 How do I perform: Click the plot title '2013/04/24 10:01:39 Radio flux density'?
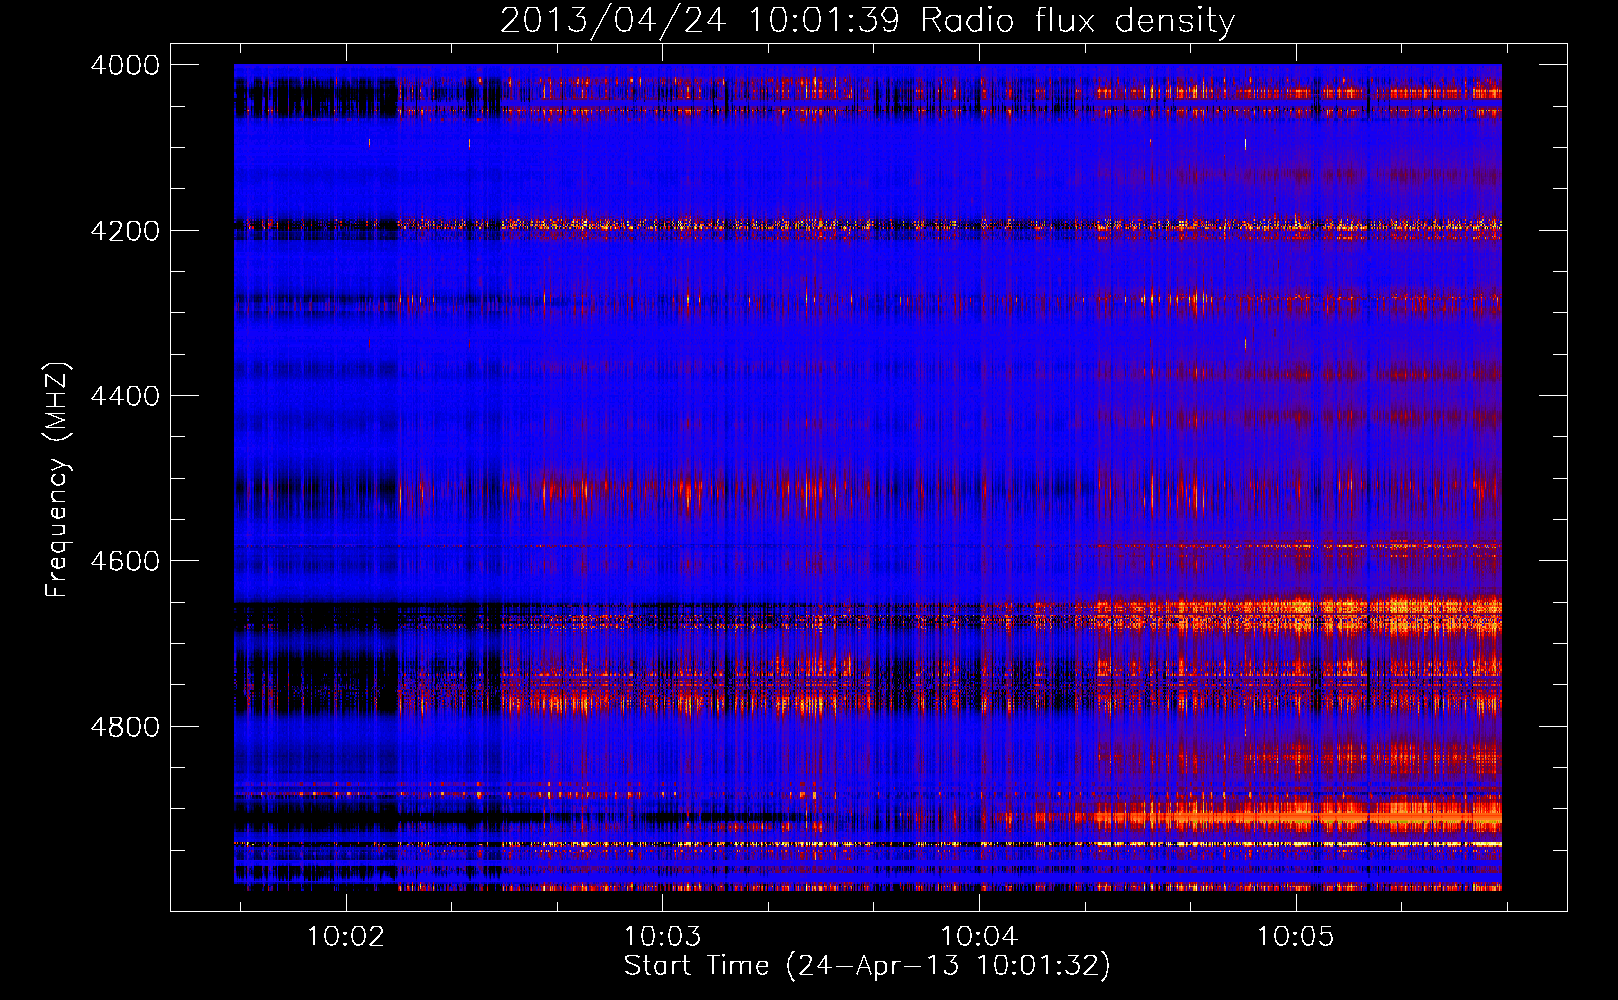[x=867, y=20]
